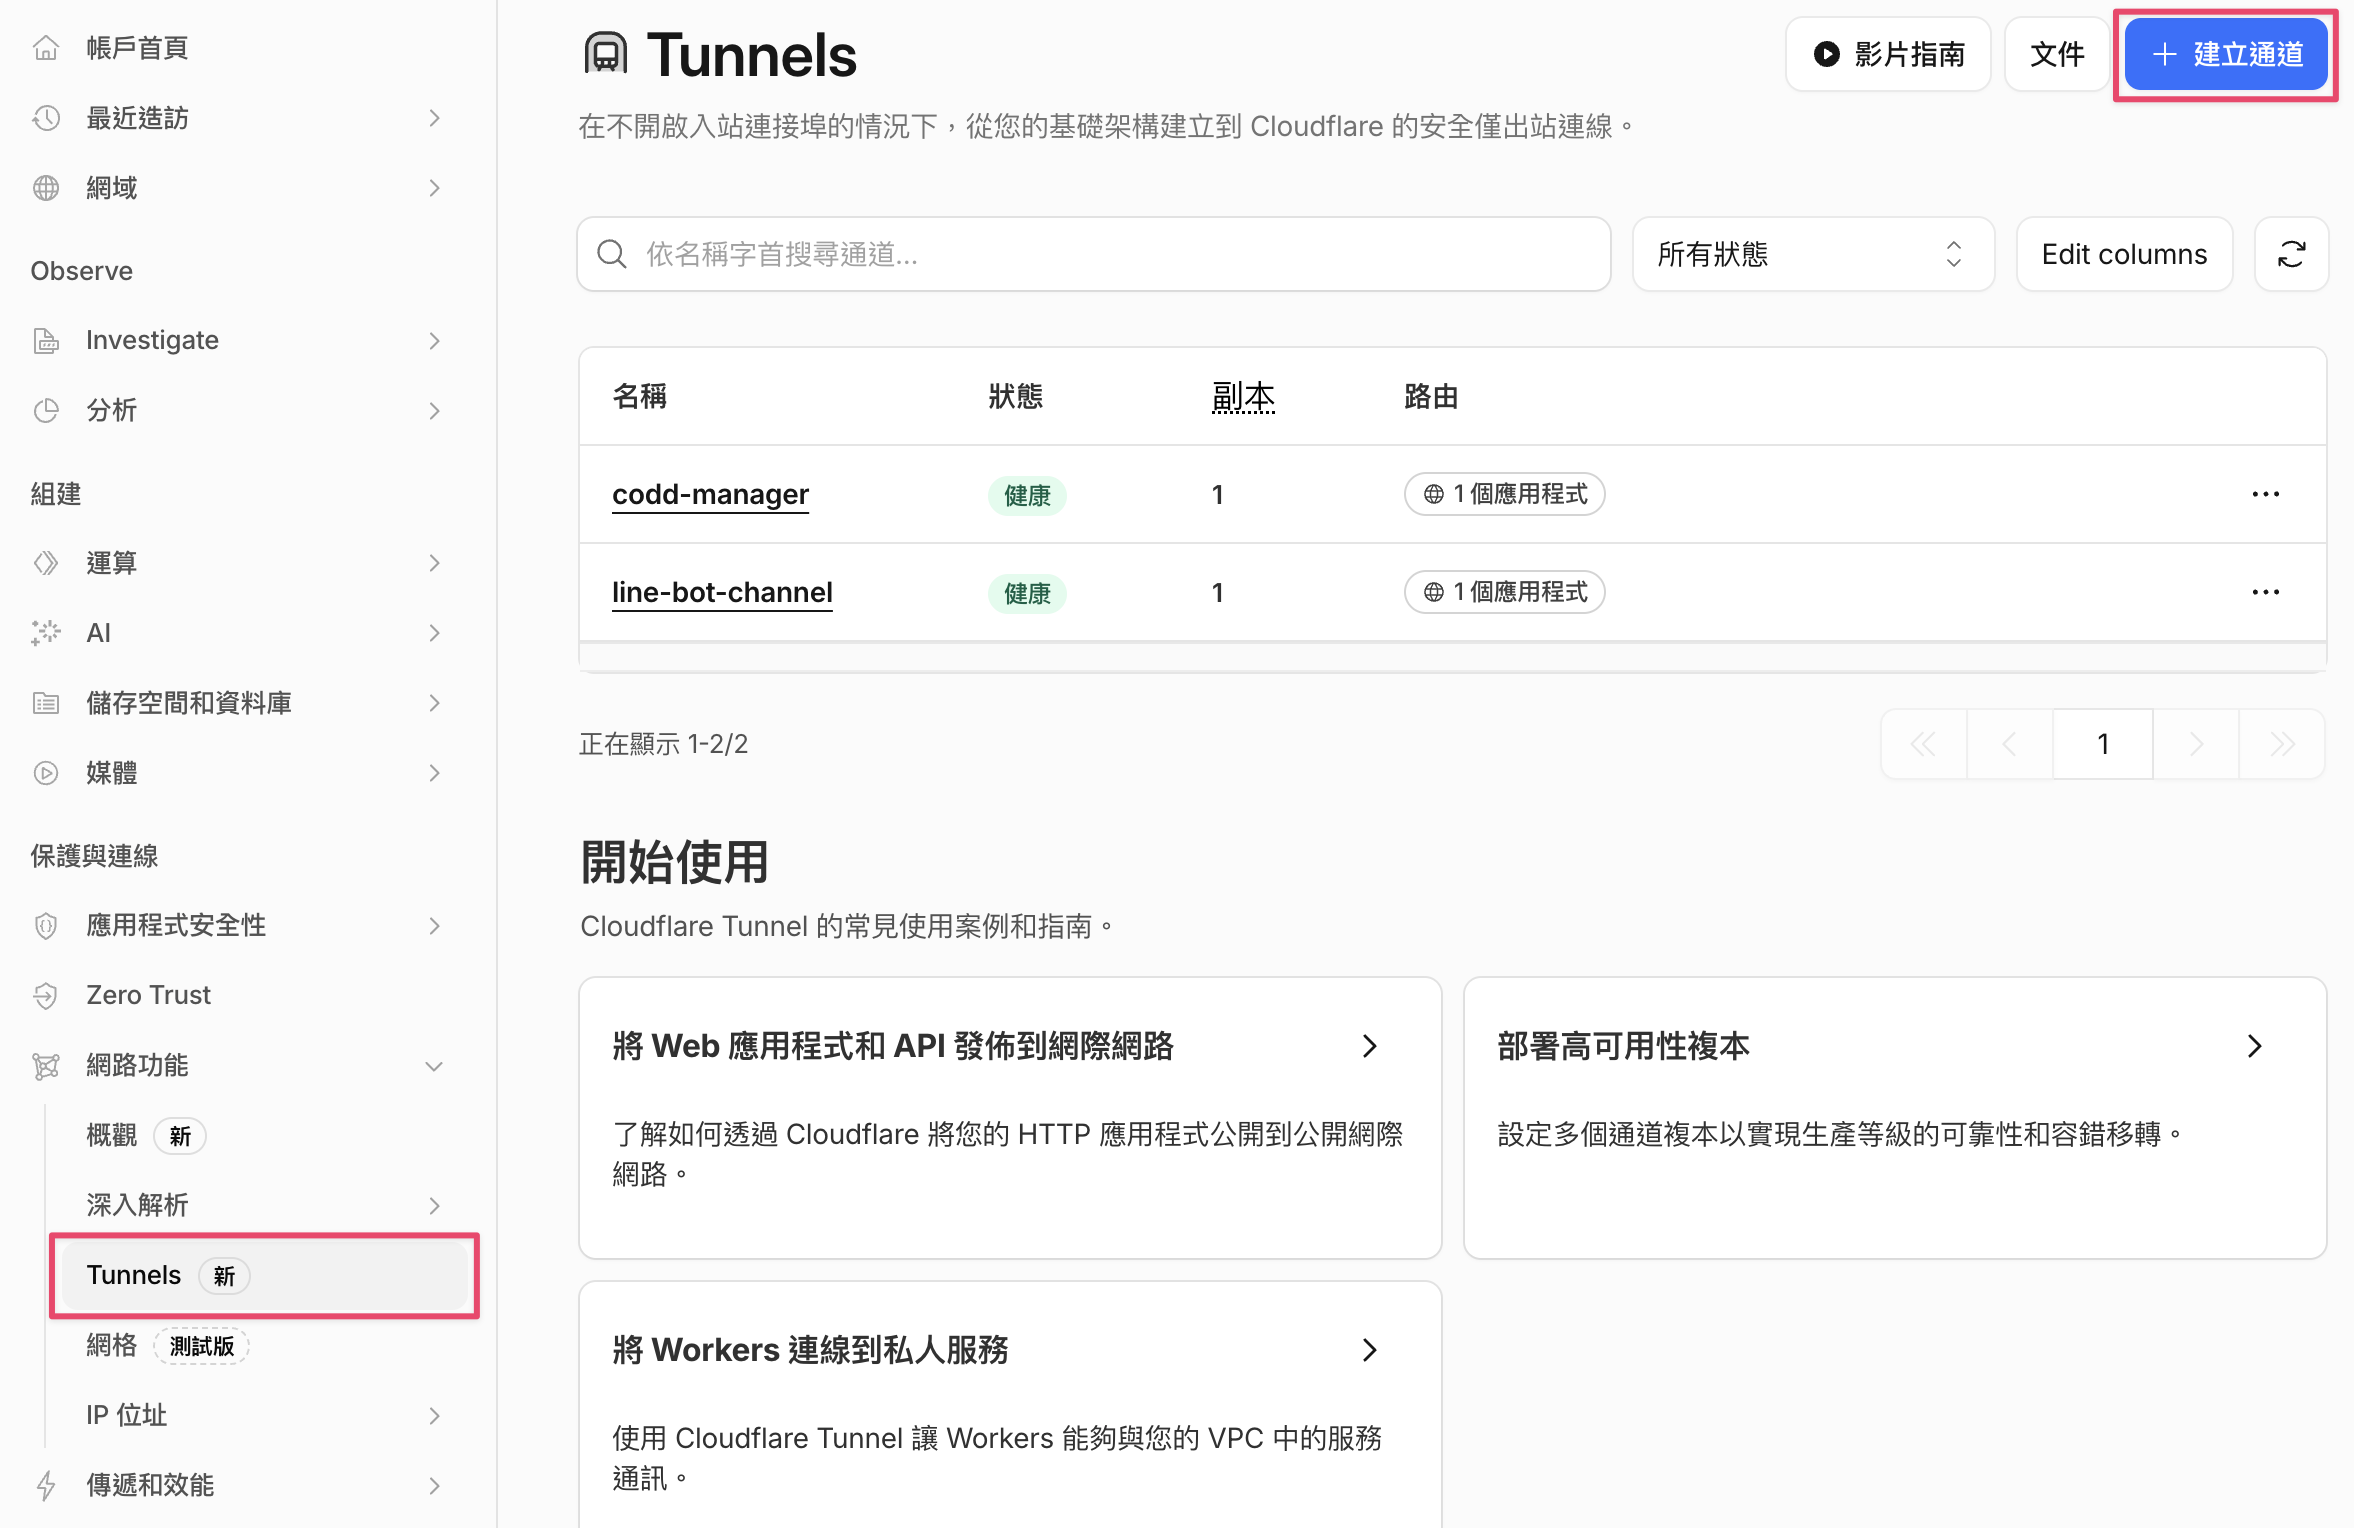
Task: Expand the 傳遞和效能 chevron
Action: pos(434,1486)
